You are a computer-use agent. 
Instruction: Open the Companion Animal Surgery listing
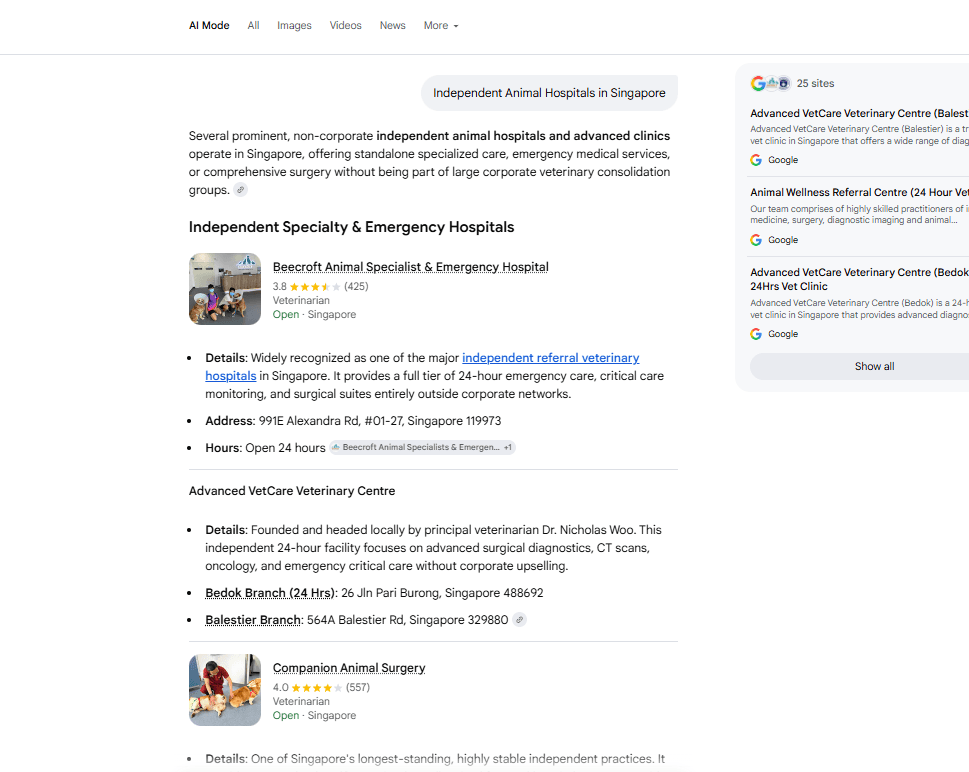click(x=349, y=668)
